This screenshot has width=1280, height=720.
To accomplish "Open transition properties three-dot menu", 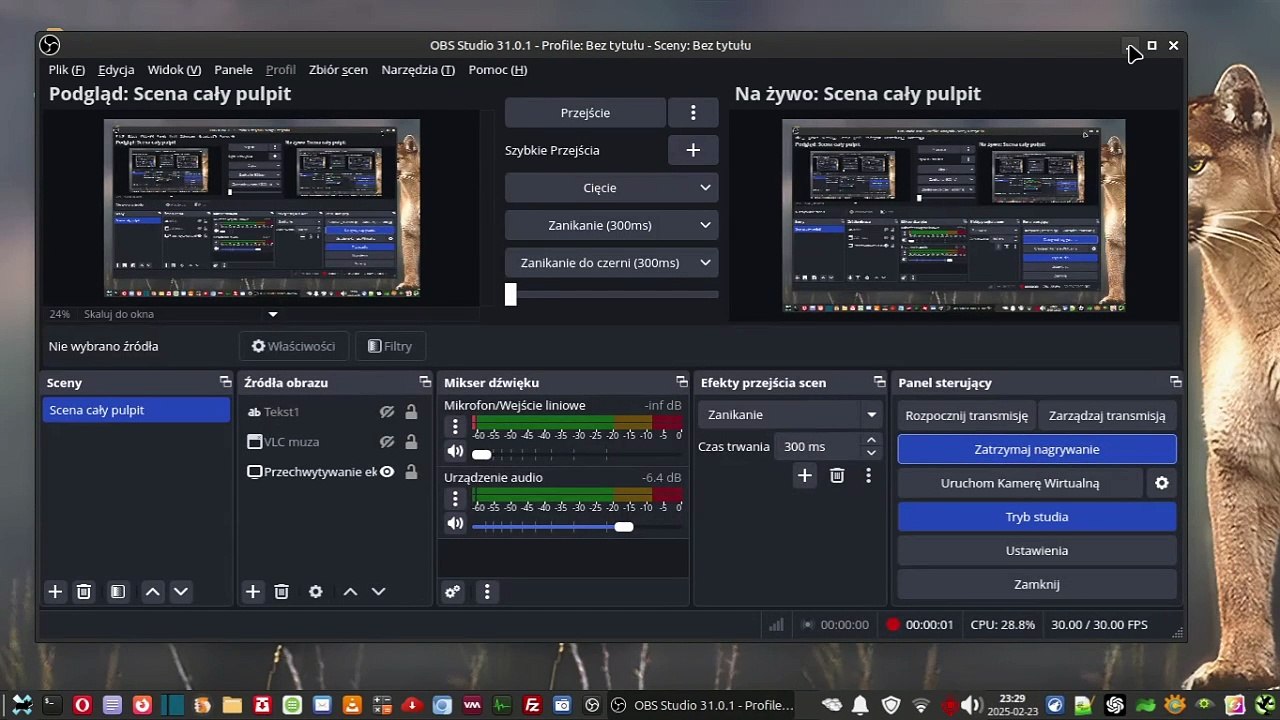I will pos(868,476).
